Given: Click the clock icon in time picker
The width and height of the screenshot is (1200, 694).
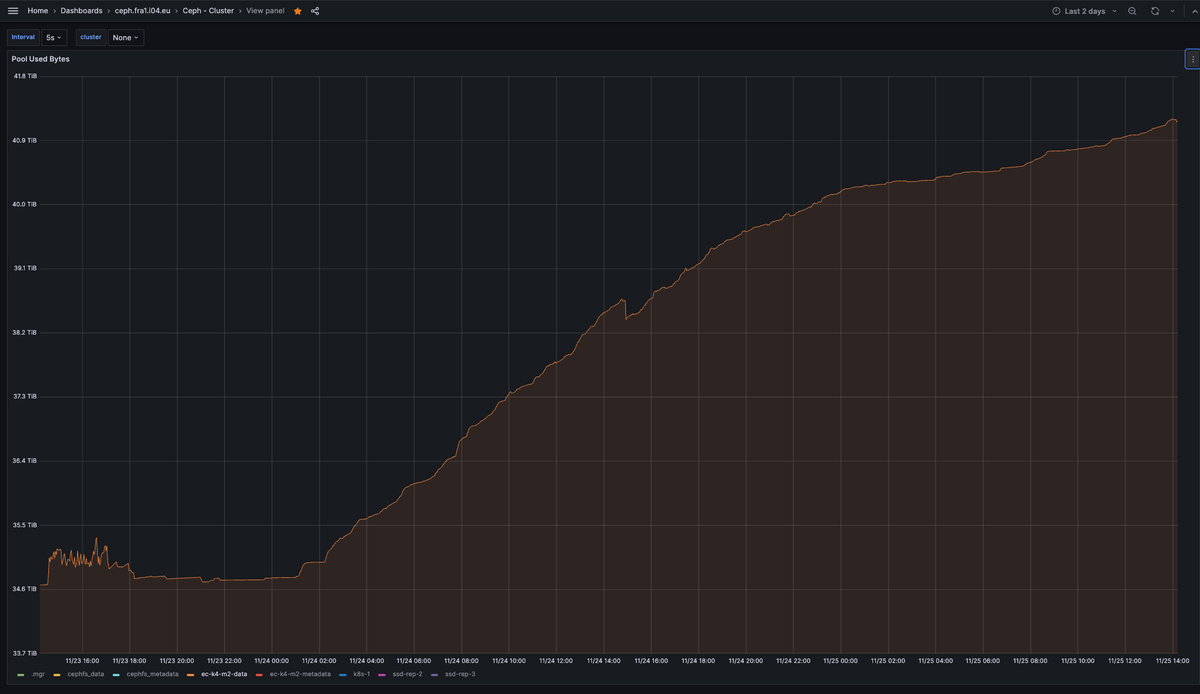Looking at the screenshot, I should pos(1056,11).
